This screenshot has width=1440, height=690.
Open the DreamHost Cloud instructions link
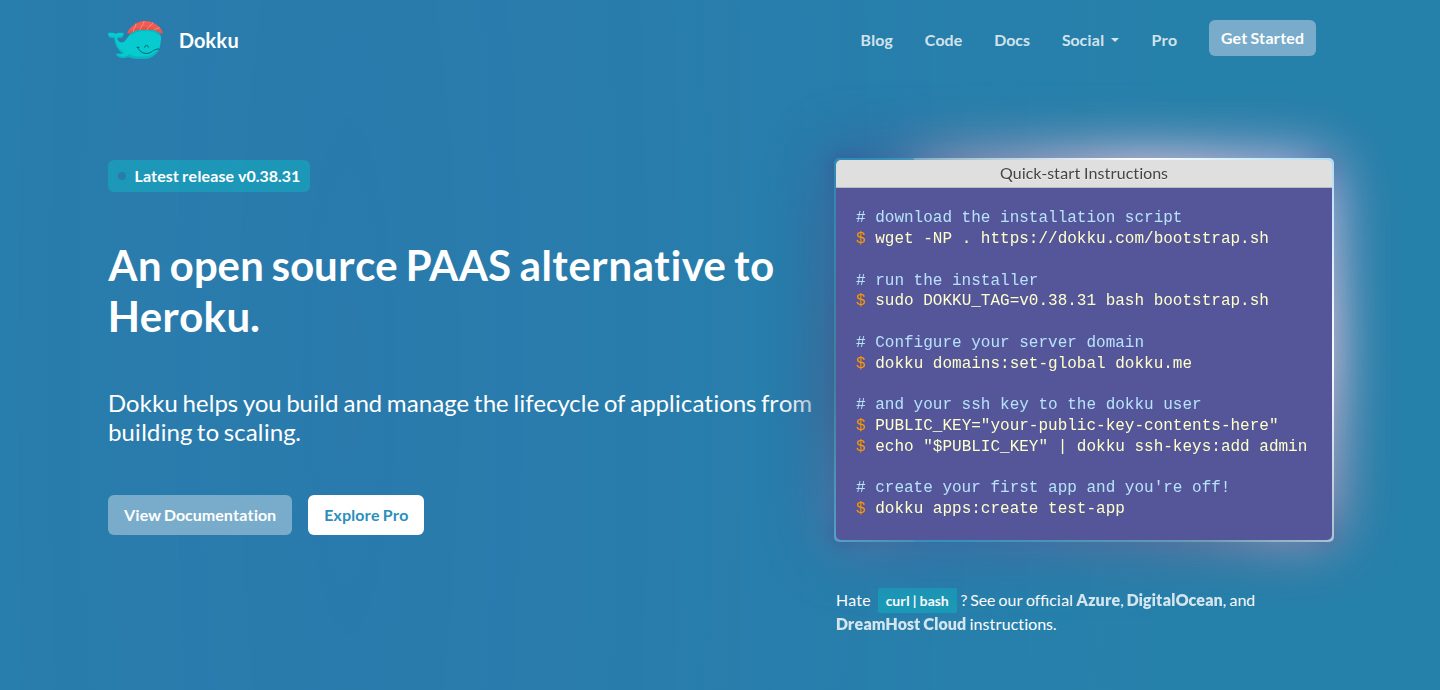901,625
